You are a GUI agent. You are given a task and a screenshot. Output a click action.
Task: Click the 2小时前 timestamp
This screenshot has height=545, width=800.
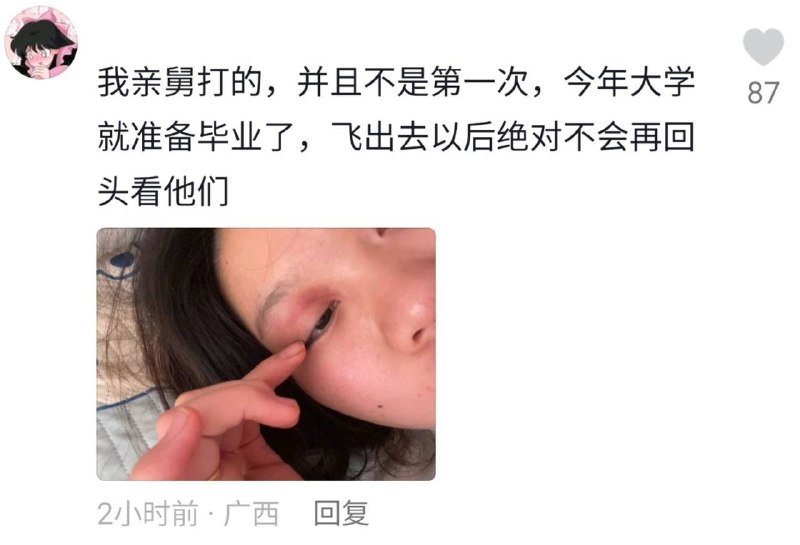tap(147, 513)
